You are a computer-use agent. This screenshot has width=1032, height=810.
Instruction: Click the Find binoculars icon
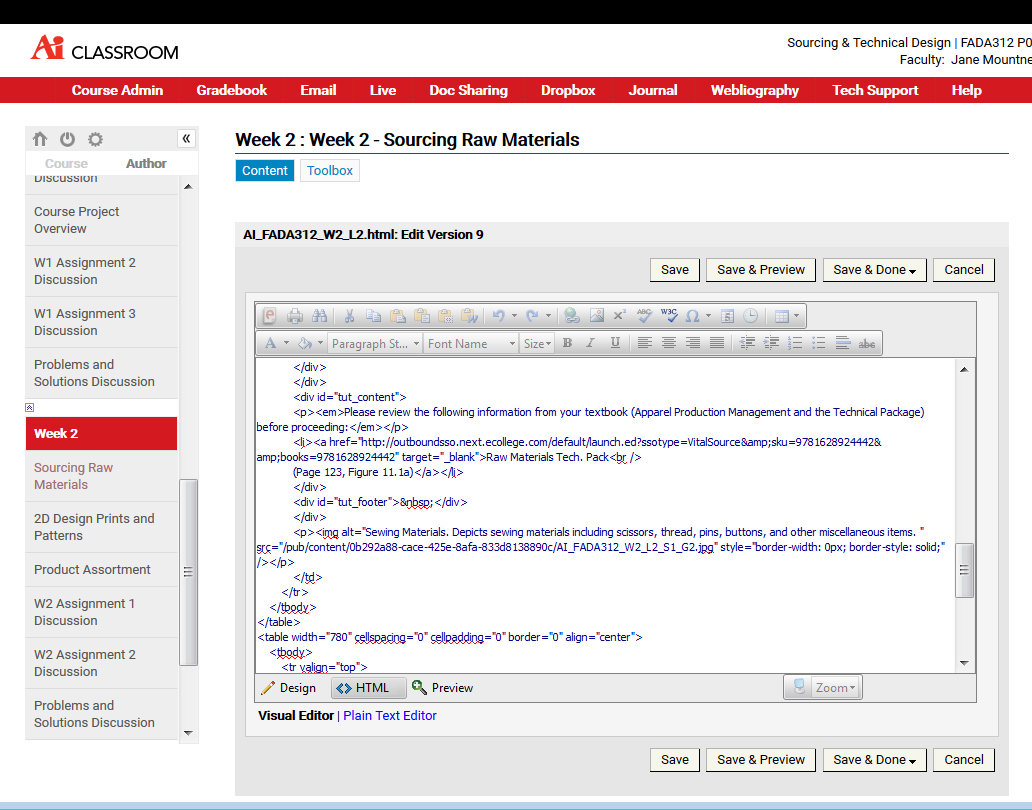point(319,316)
